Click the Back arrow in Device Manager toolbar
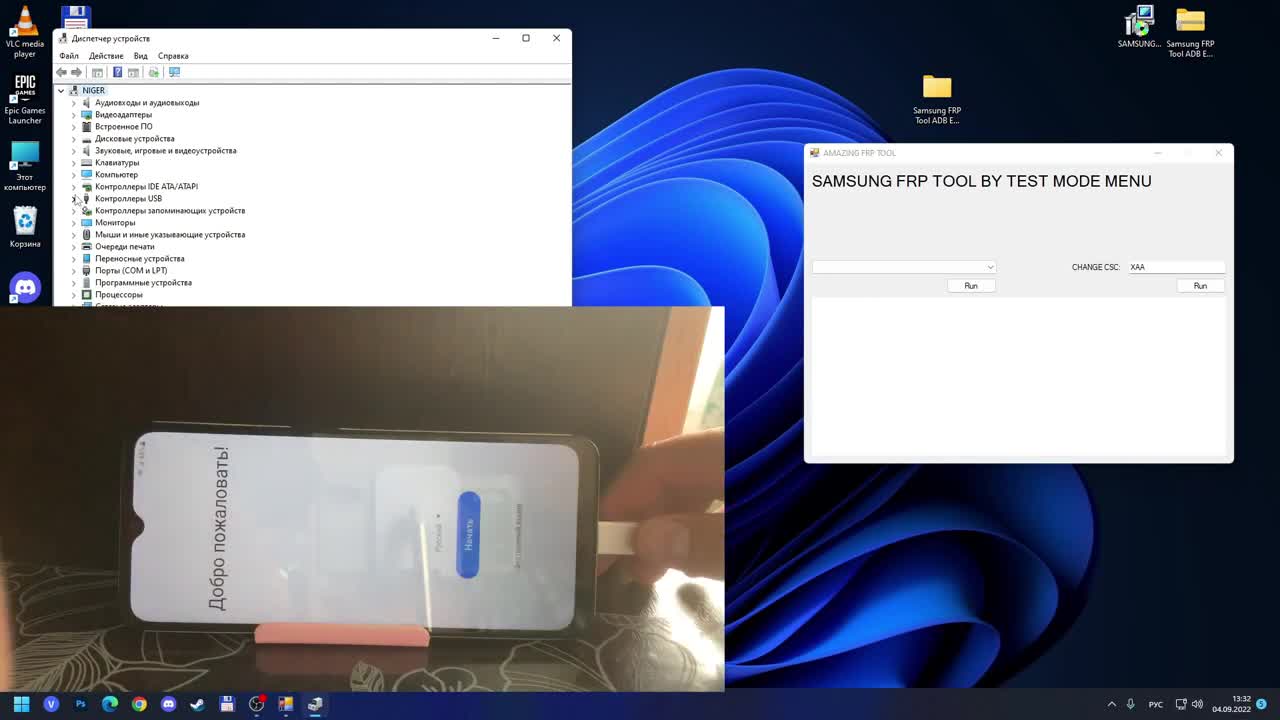 point(62,72)
